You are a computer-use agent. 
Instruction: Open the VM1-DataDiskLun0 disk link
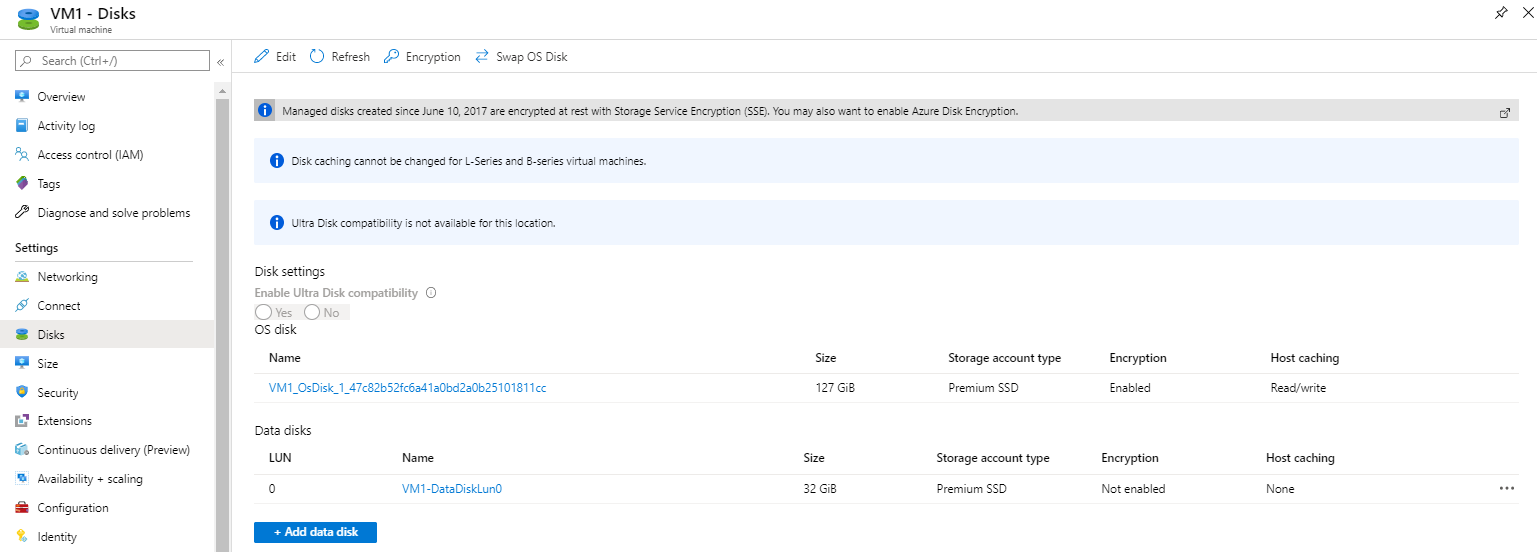point(452,489)
